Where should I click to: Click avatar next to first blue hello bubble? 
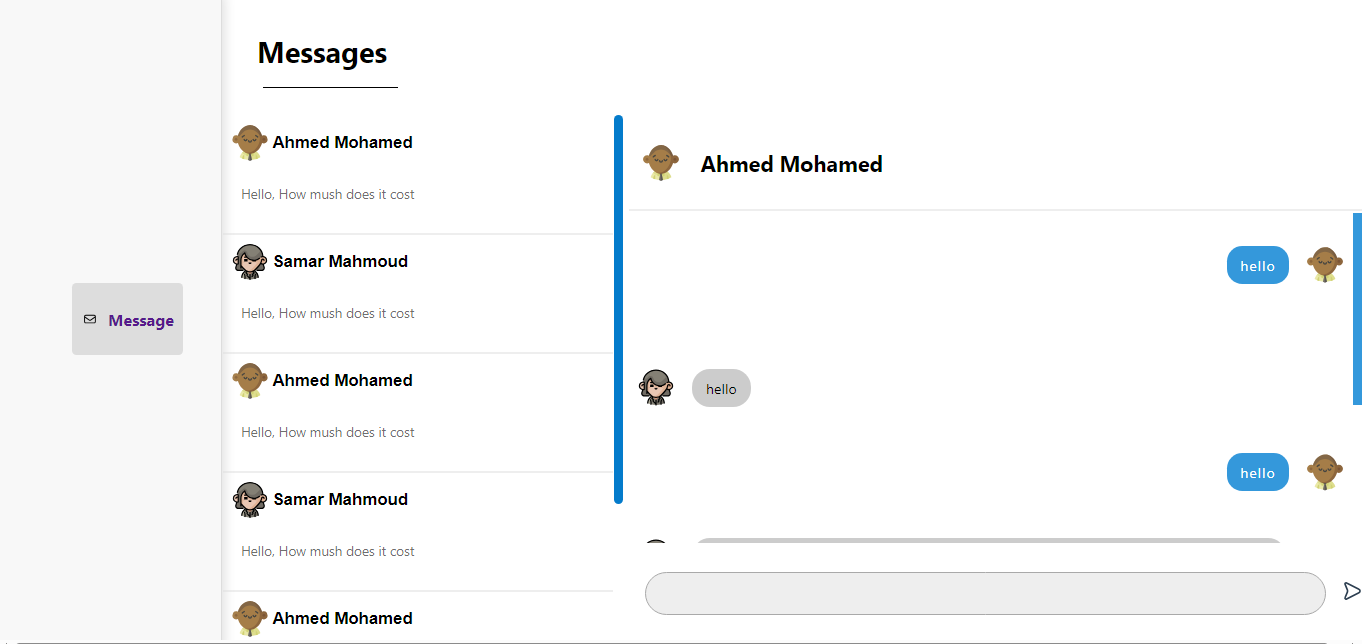pyautogui.click(x=1325, y=265)
